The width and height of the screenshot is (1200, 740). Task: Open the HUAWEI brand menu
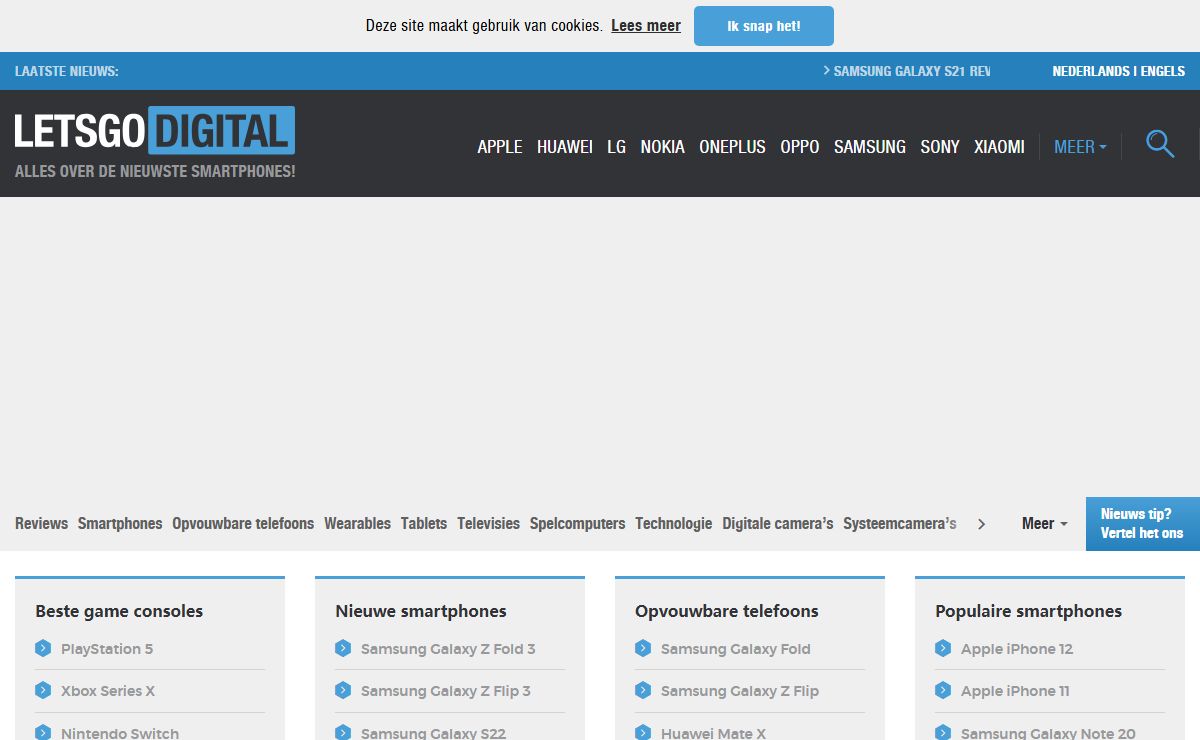pyautogui.click(x=565, y=147)
